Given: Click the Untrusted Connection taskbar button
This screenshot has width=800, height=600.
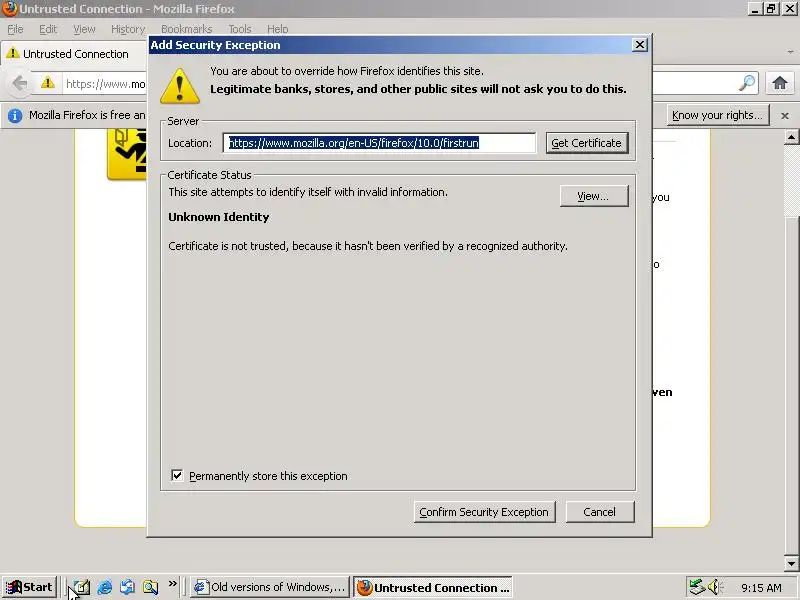Looking at the screenshot, I should coord(433,588).
